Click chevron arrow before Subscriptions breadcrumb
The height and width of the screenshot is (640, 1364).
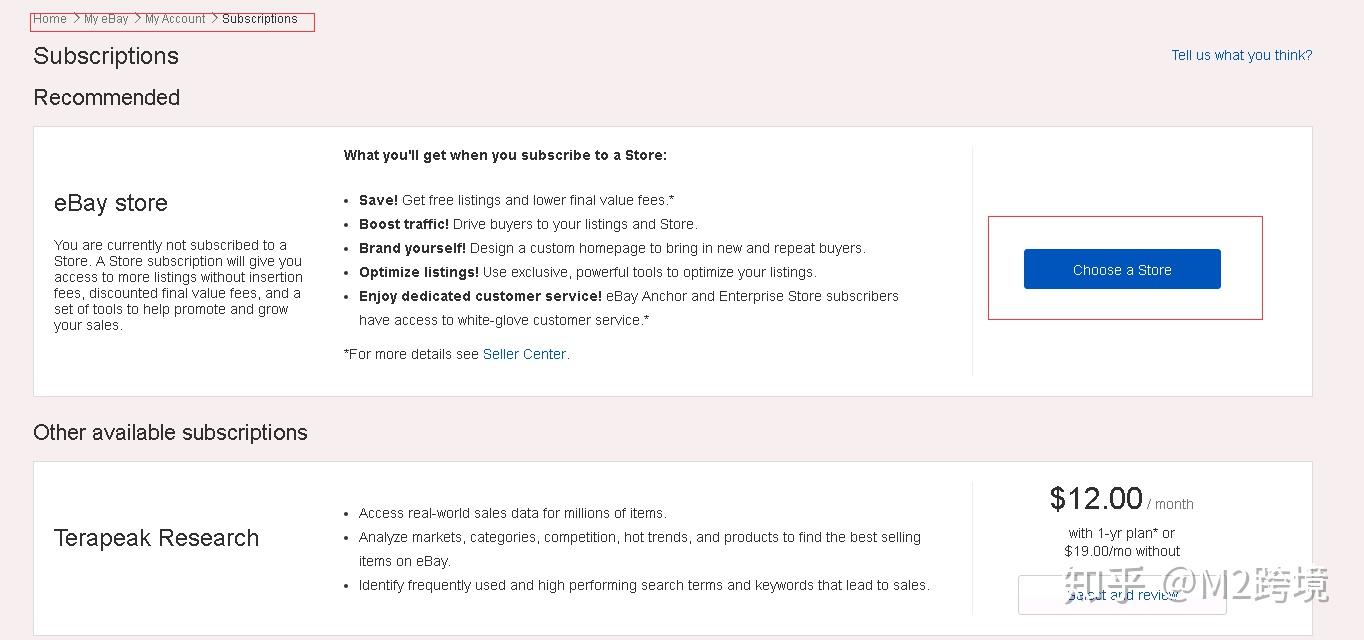(214, 19)
